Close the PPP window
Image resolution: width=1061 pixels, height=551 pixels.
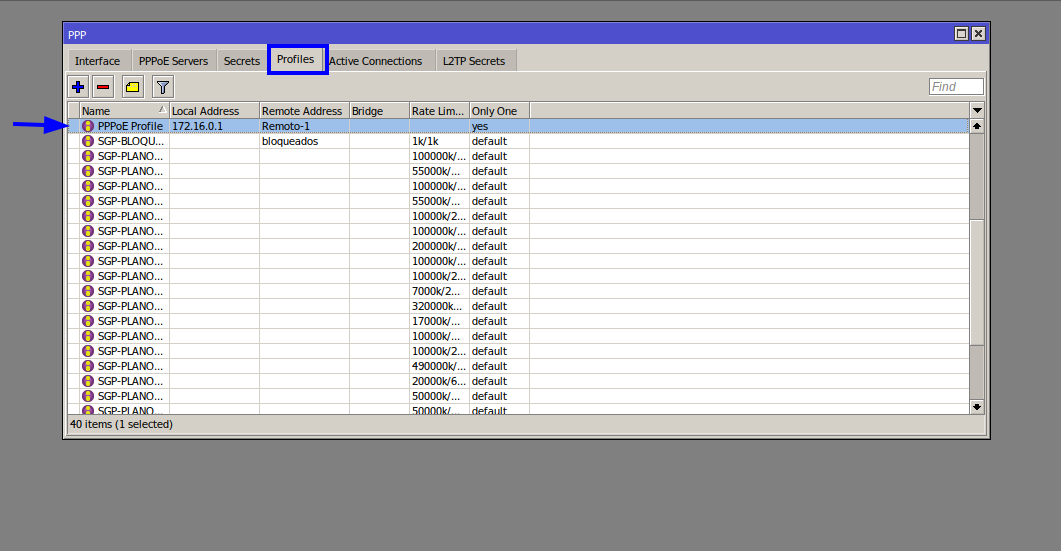(978, 34)
